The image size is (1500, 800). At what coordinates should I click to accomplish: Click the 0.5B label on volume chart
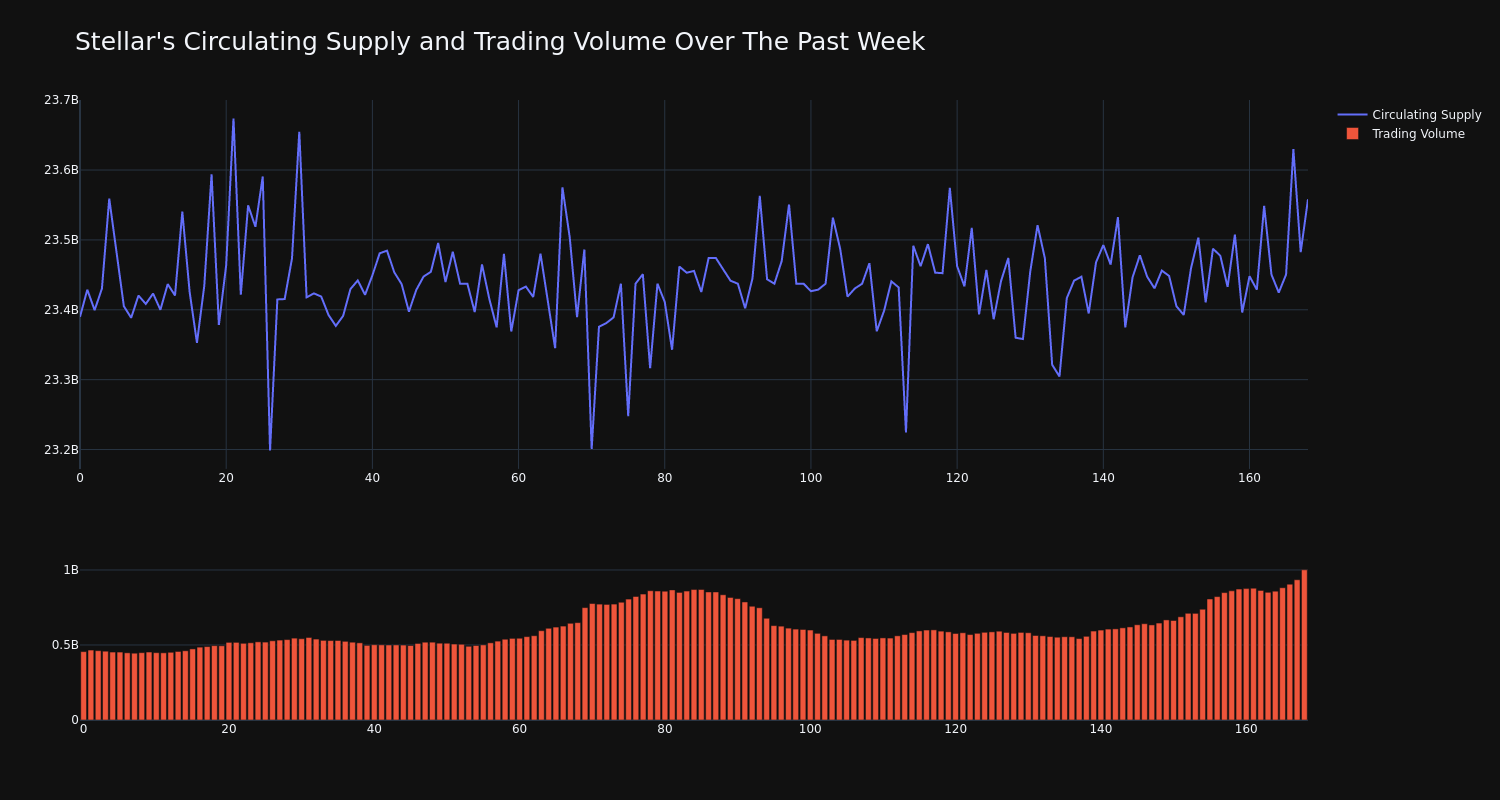coord(66,645)
